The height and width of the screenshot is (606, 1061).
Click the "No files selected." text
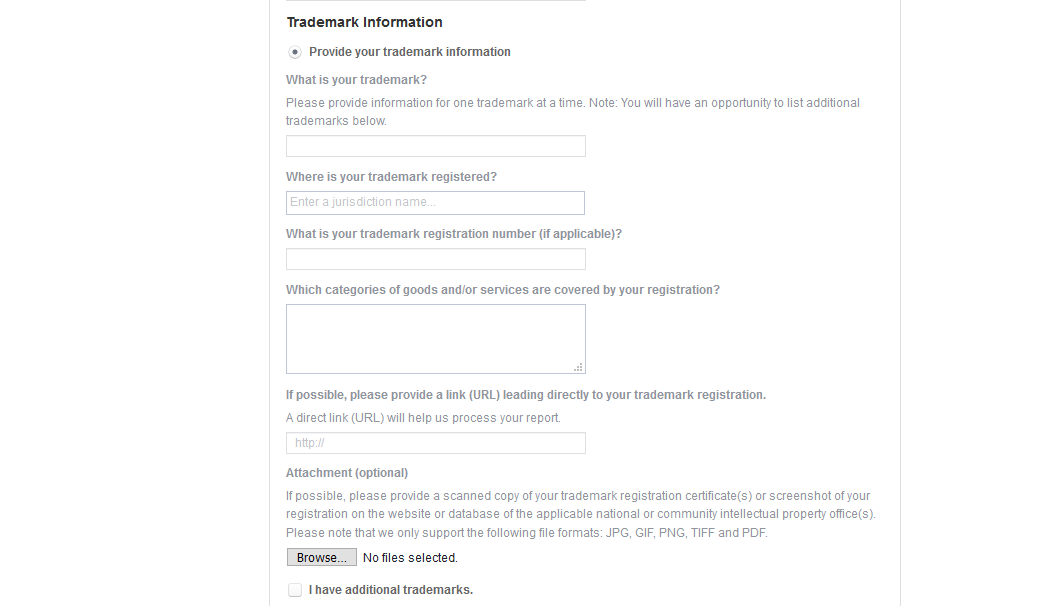click(410, 557)
